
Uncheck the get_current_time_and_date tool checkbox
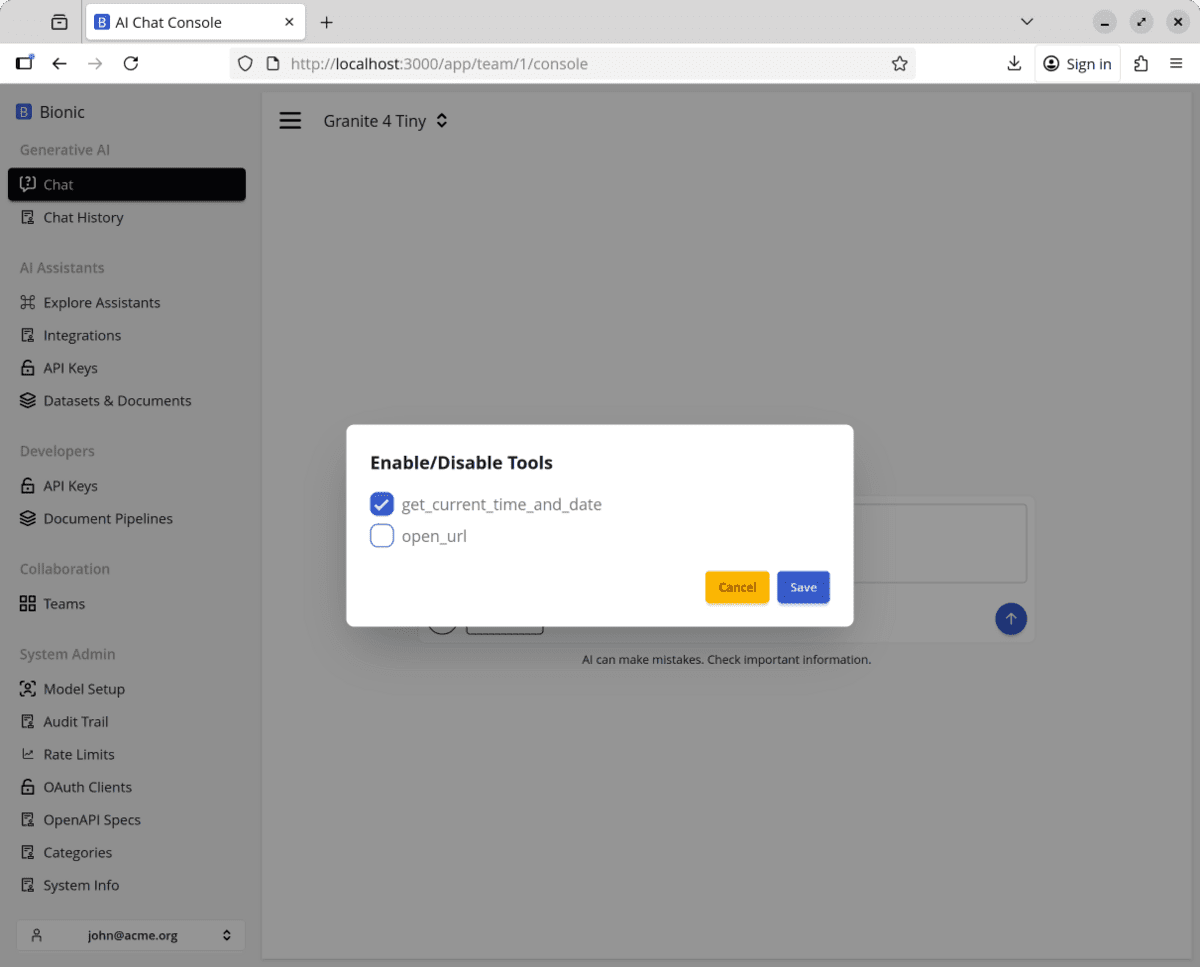(x=382, y=504)
